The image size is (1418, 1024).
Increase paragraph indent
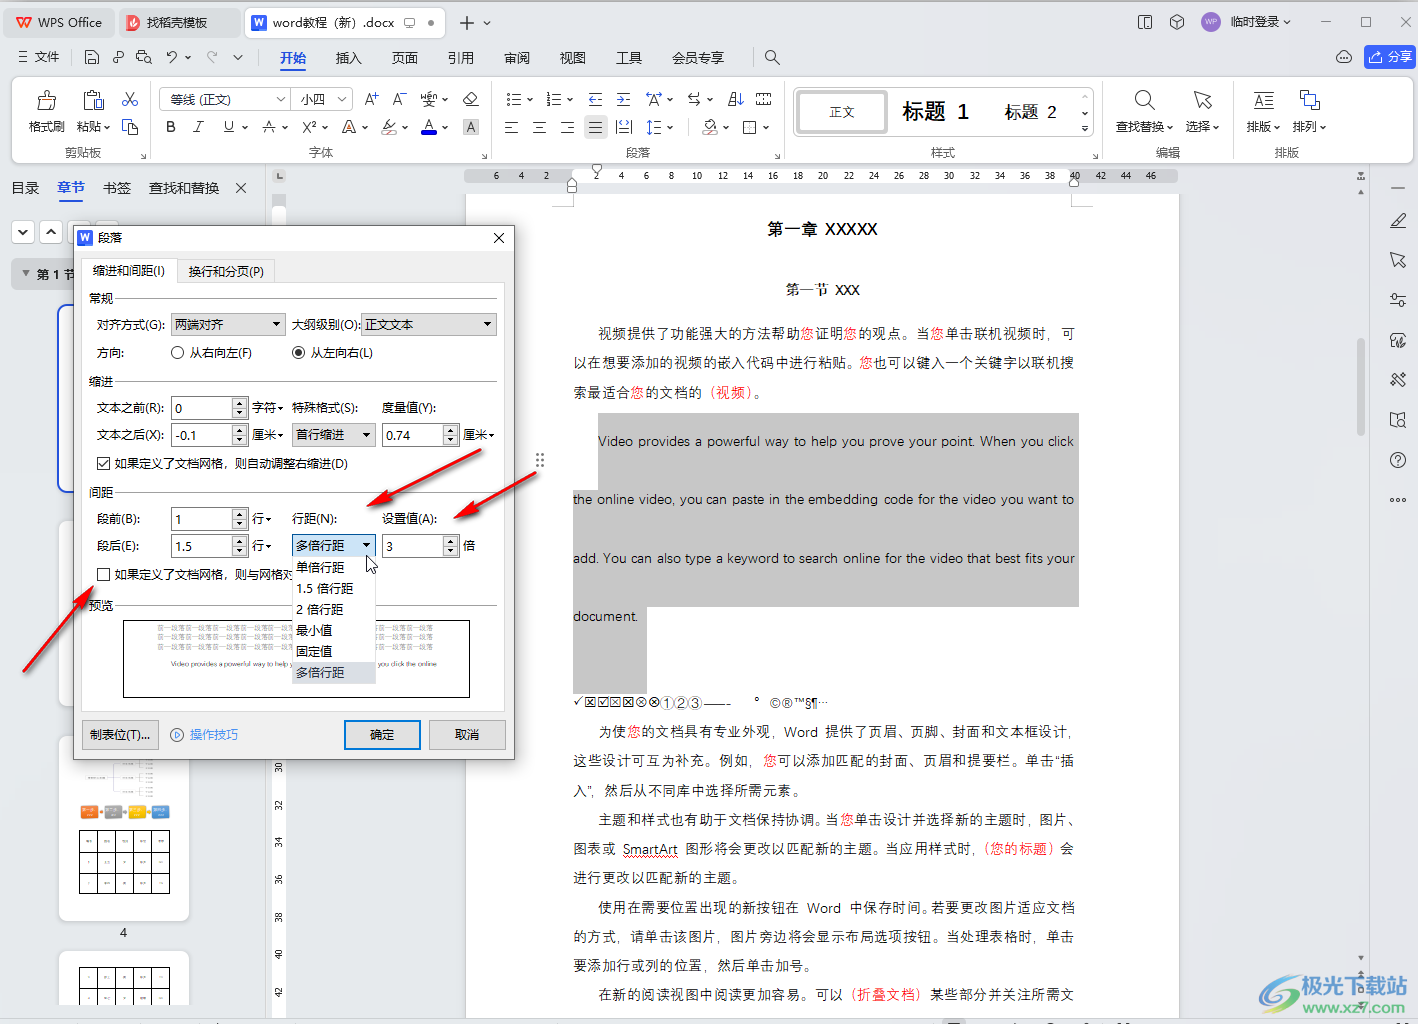(623, 99)
